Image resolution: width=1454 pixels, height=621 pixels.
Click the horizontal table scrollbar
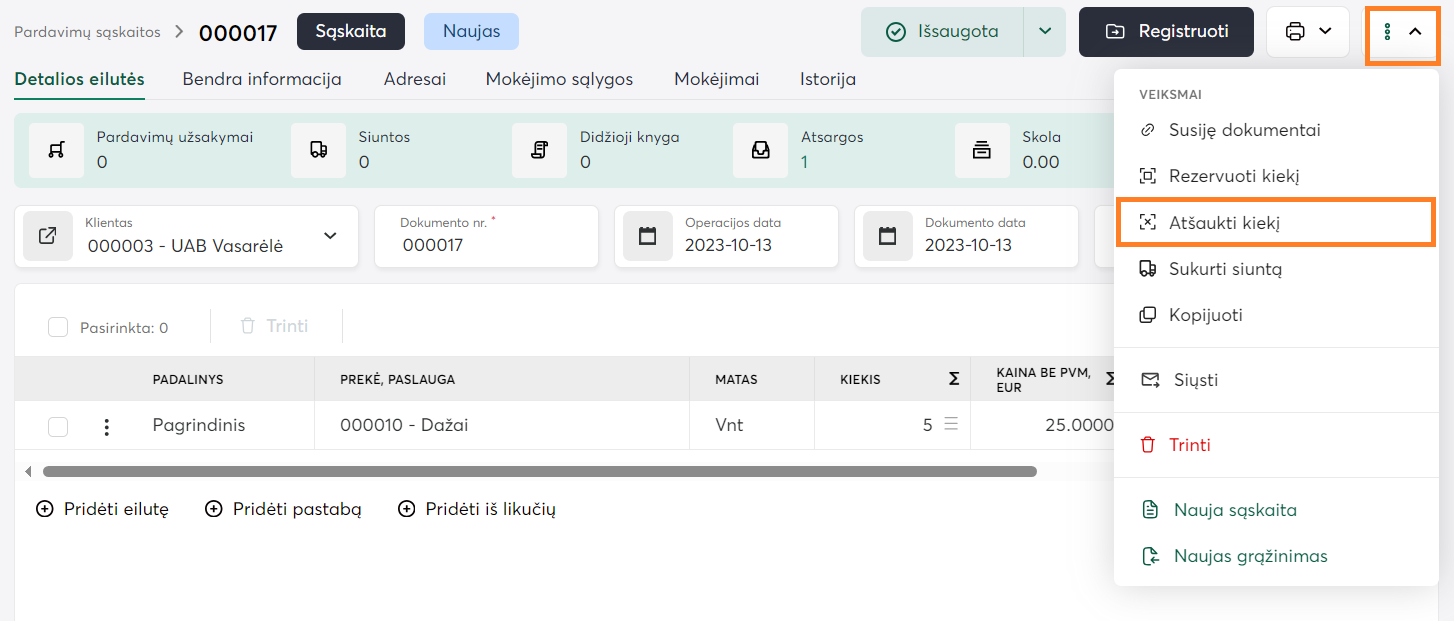pos(540,471)
